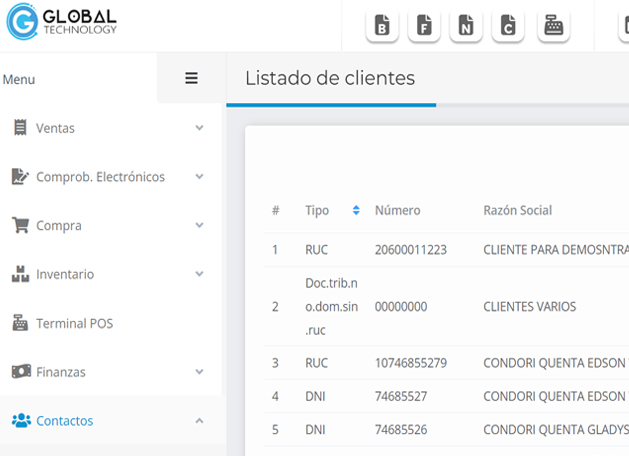Viewport: 629px width, 456px height.
Task: Click the RUC type in row 3
Action: coord(317,363)
